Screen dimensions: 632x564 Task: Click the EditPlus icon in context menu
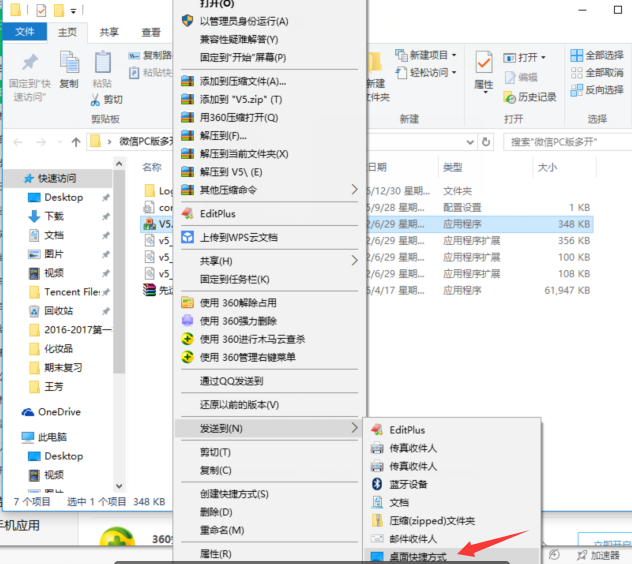[187, 214]
